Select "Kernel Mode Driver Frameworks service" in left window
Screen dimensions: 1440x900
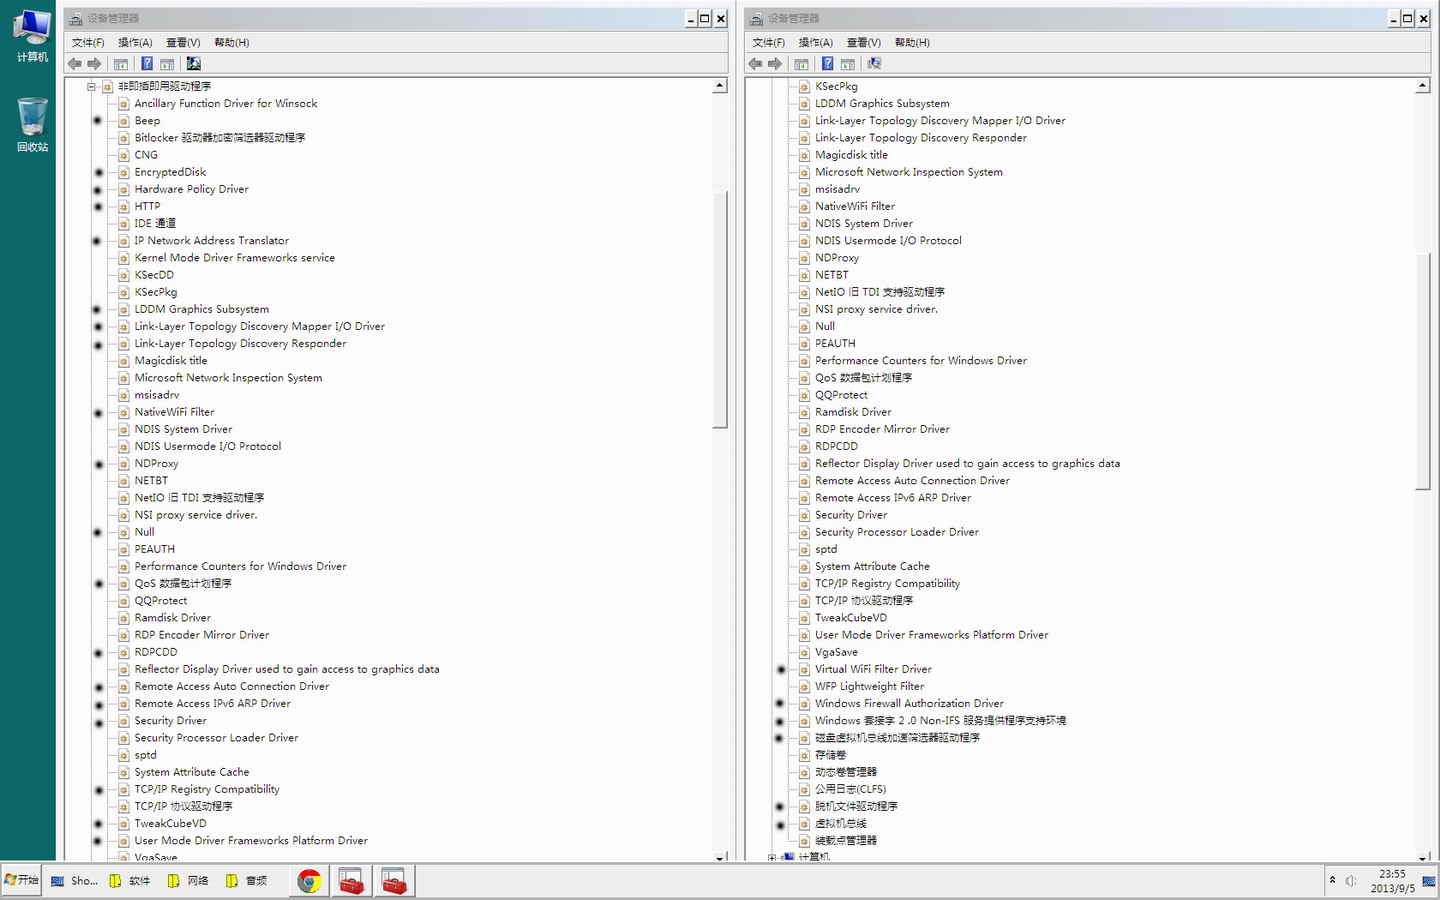coord(235,258)
